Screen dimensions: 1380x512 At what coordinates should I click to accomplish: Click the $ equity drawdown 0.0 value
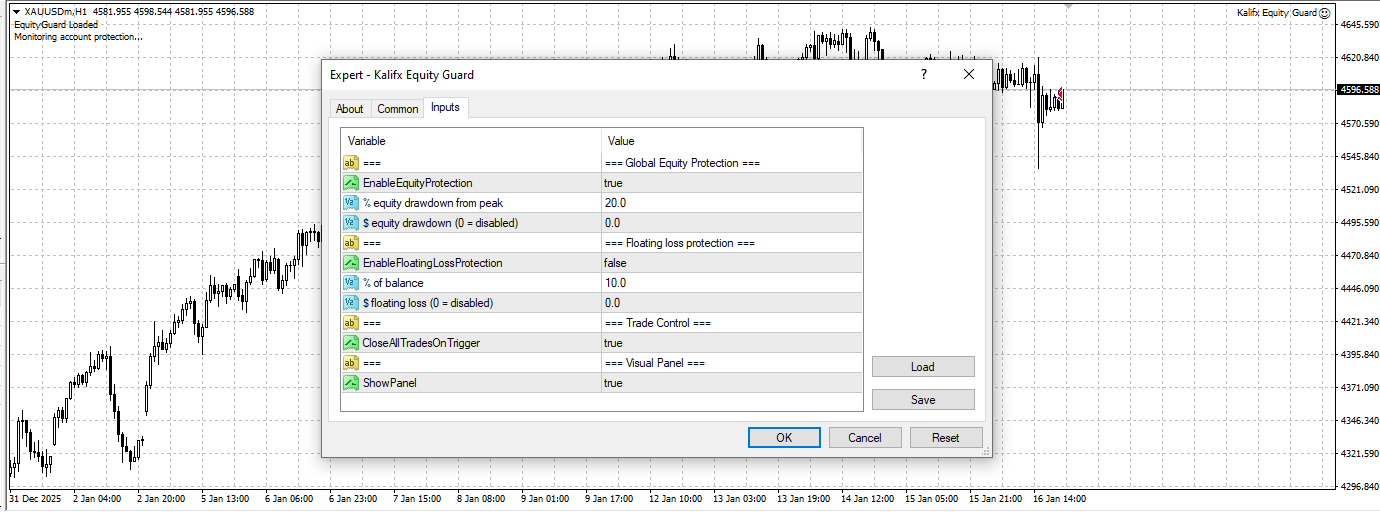point(612,223)
